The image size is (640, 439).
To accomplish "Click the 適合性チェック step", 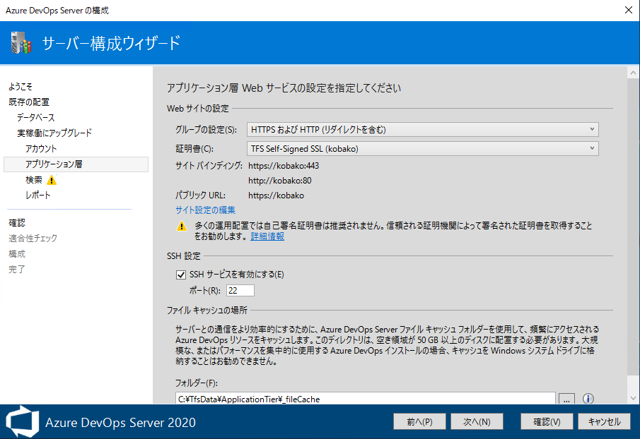I will (33, 238).
